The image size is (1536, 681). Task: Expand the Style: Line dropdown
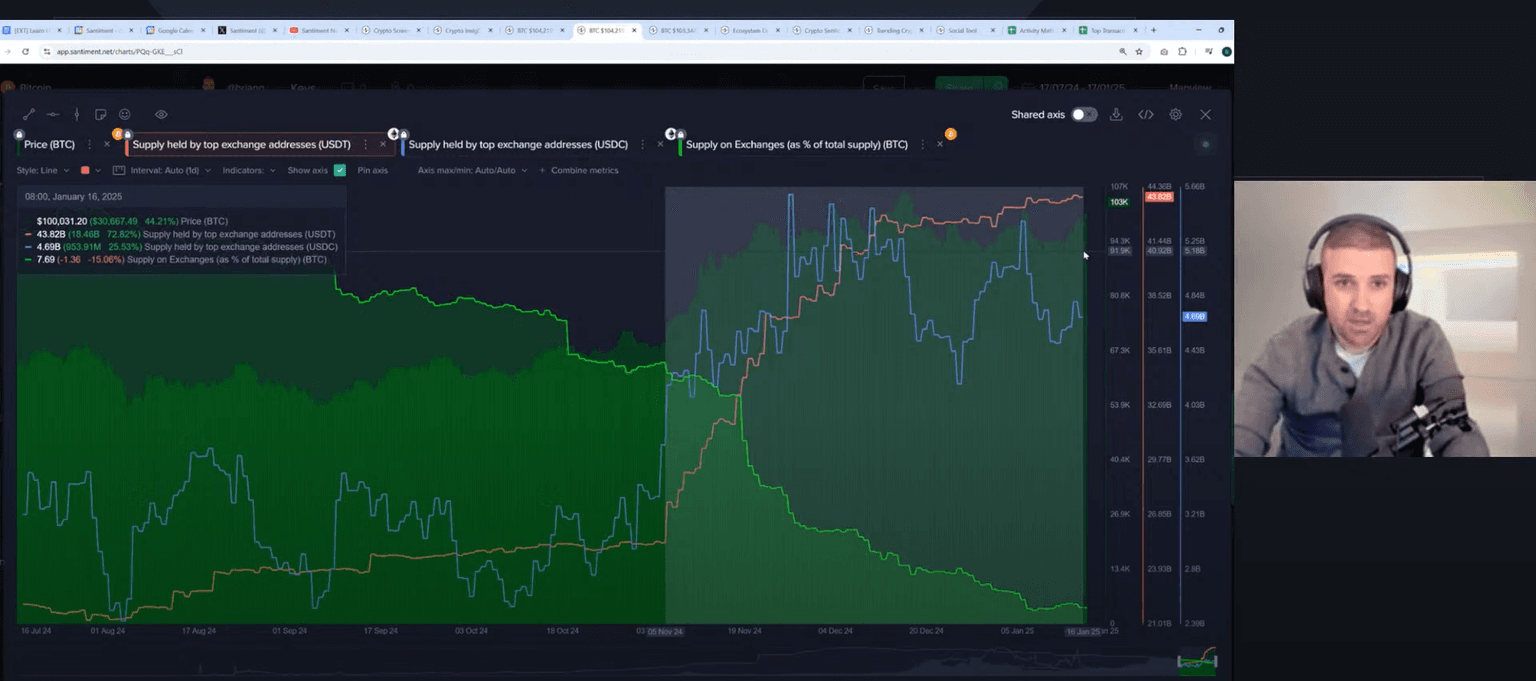pos(41,171)
